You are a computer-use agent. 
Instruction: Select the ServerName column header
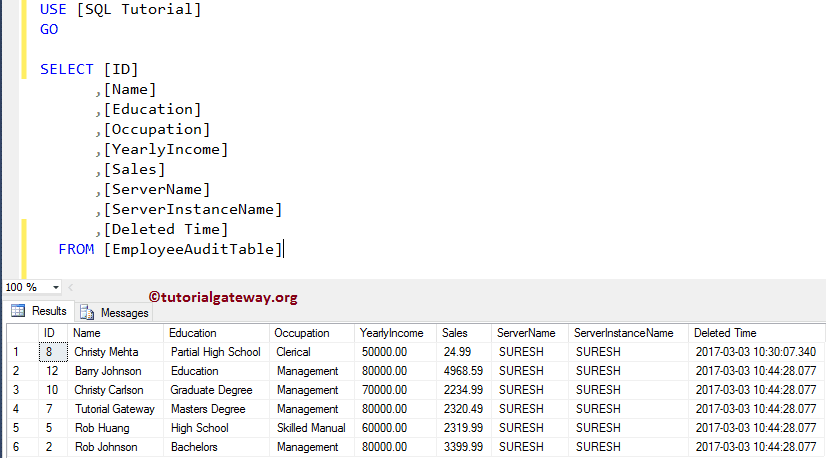coord(530,333)
